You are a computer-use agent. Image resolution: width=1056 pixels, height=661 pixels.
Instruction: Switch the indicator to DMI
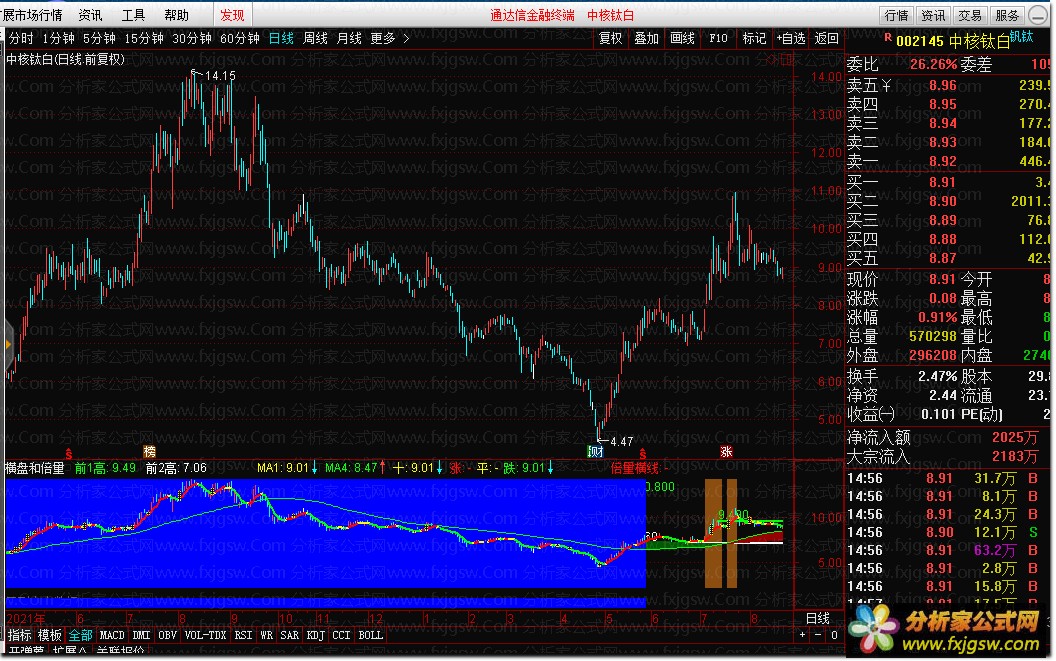tap(141, 635)
